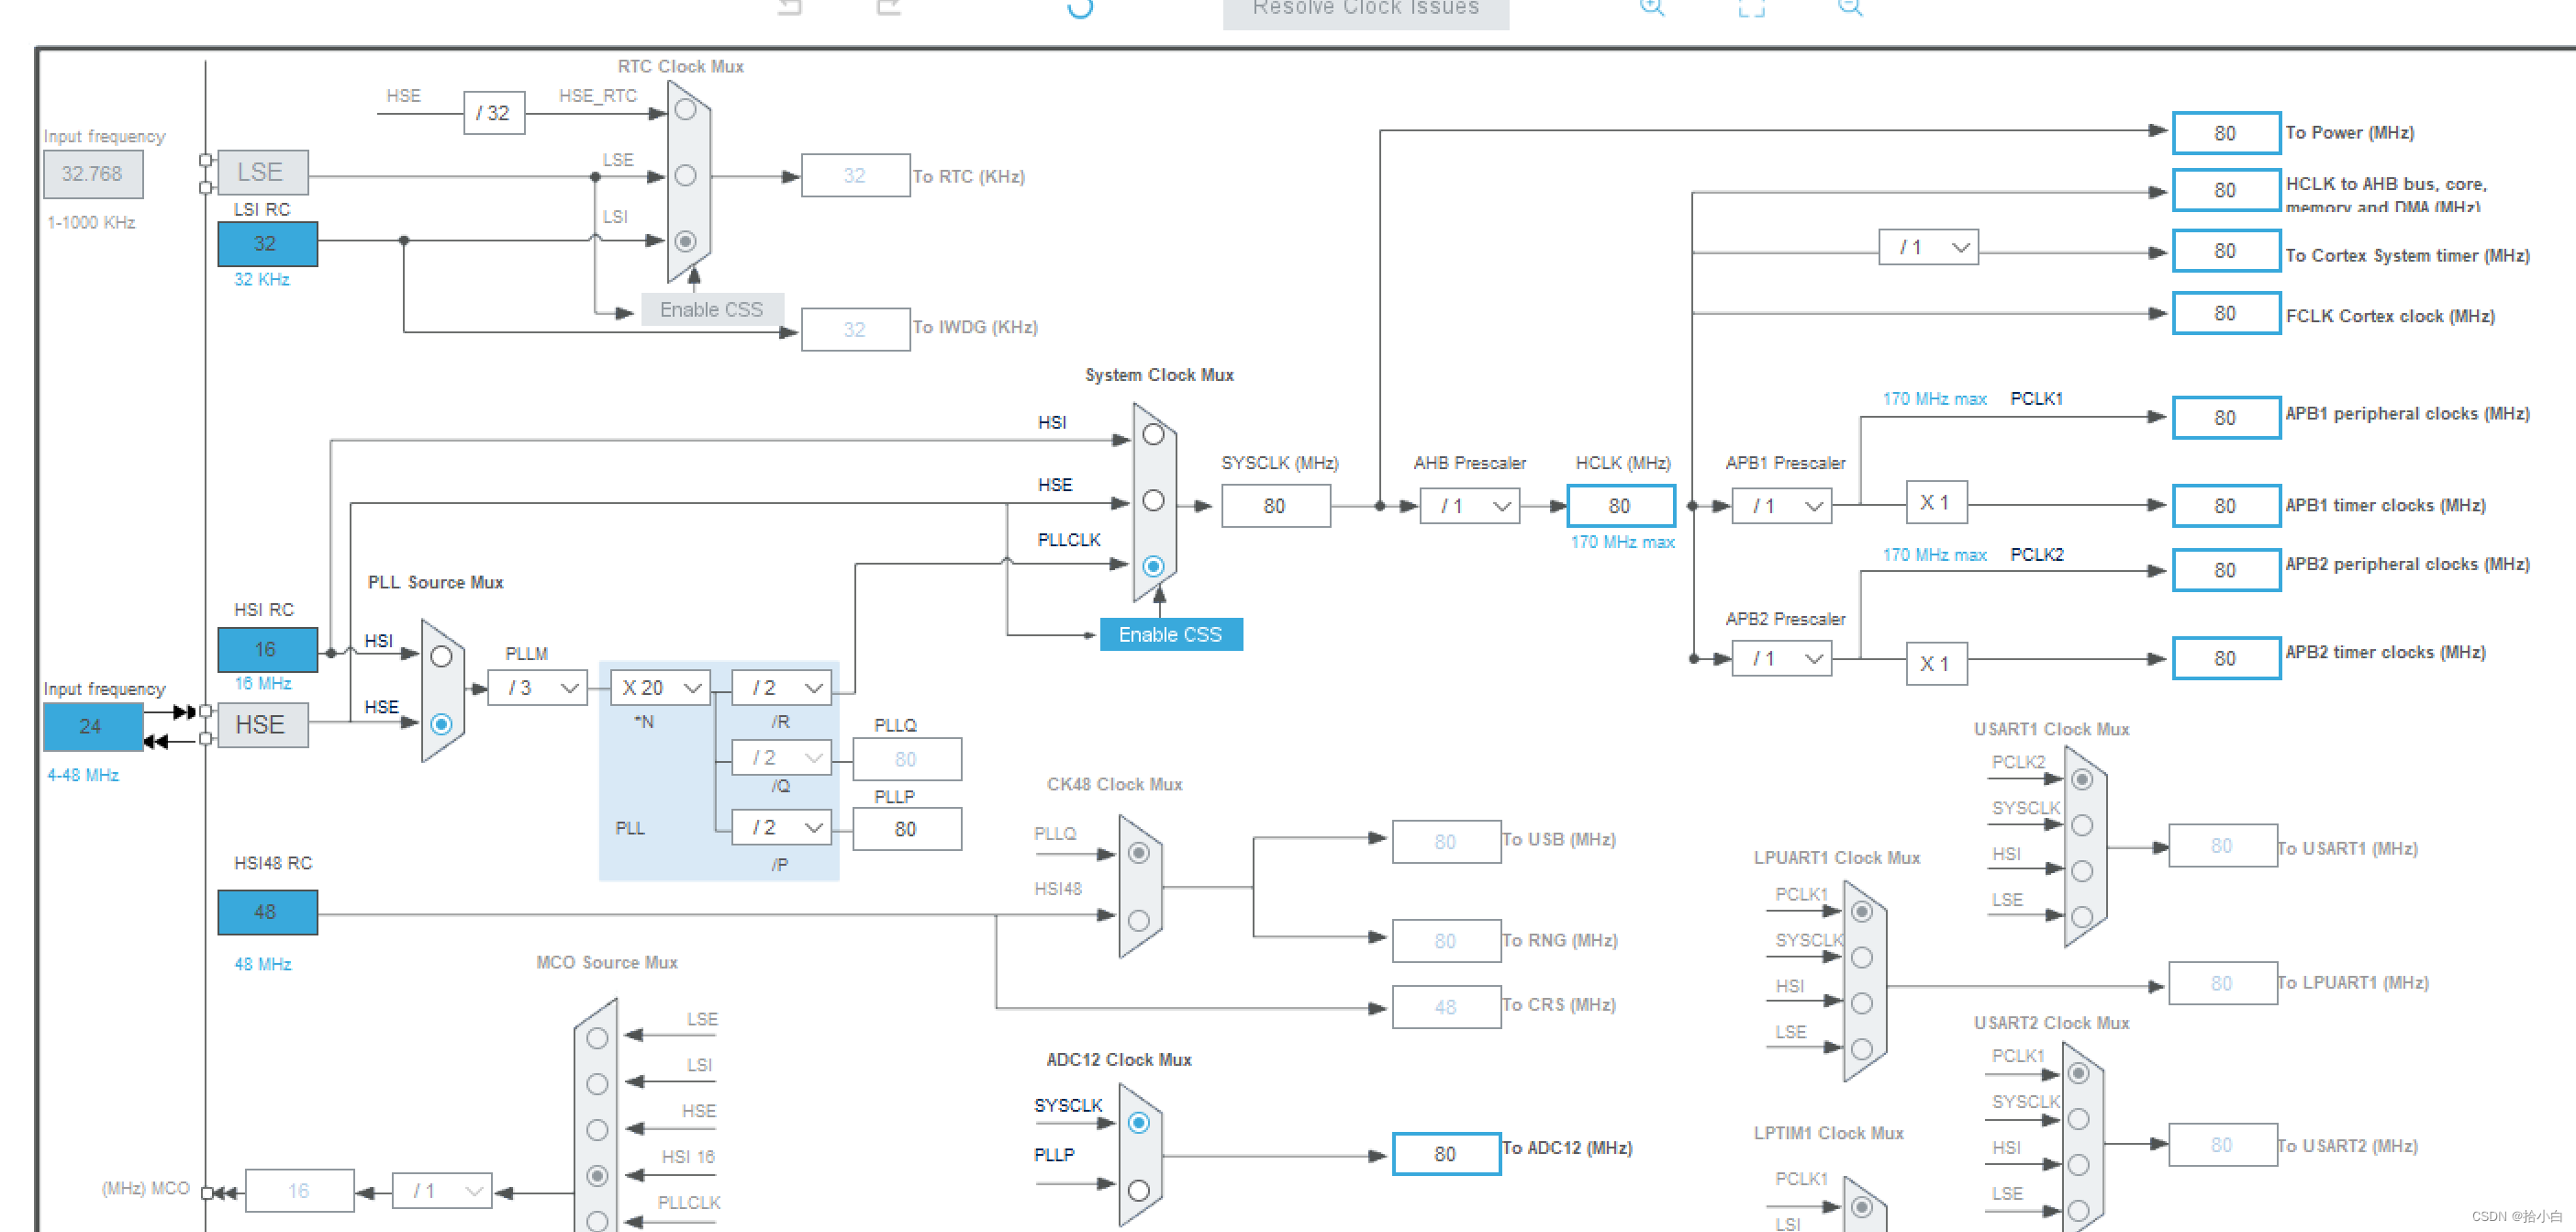Open the PLL /R divider dropdown
This screenshot has width=2576, height=1232.
point(782,688)
